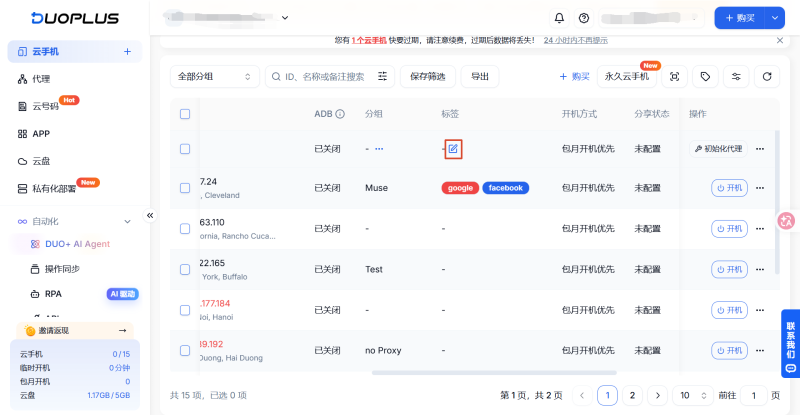Open the 全部分组 group dropdown

click(x=214, y=77)
